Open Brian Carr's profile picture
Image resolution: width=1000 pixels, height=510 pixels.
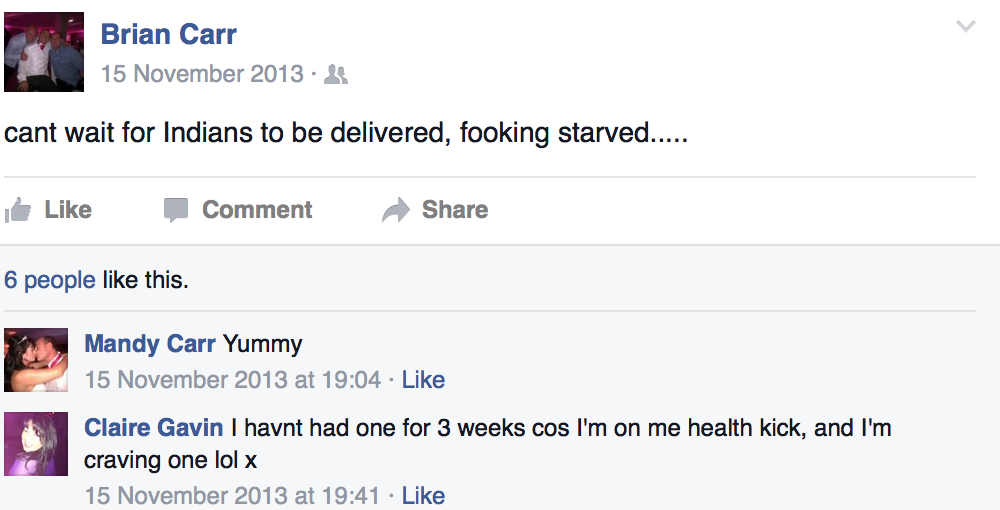pyautogui.click(x=44, y=52)
